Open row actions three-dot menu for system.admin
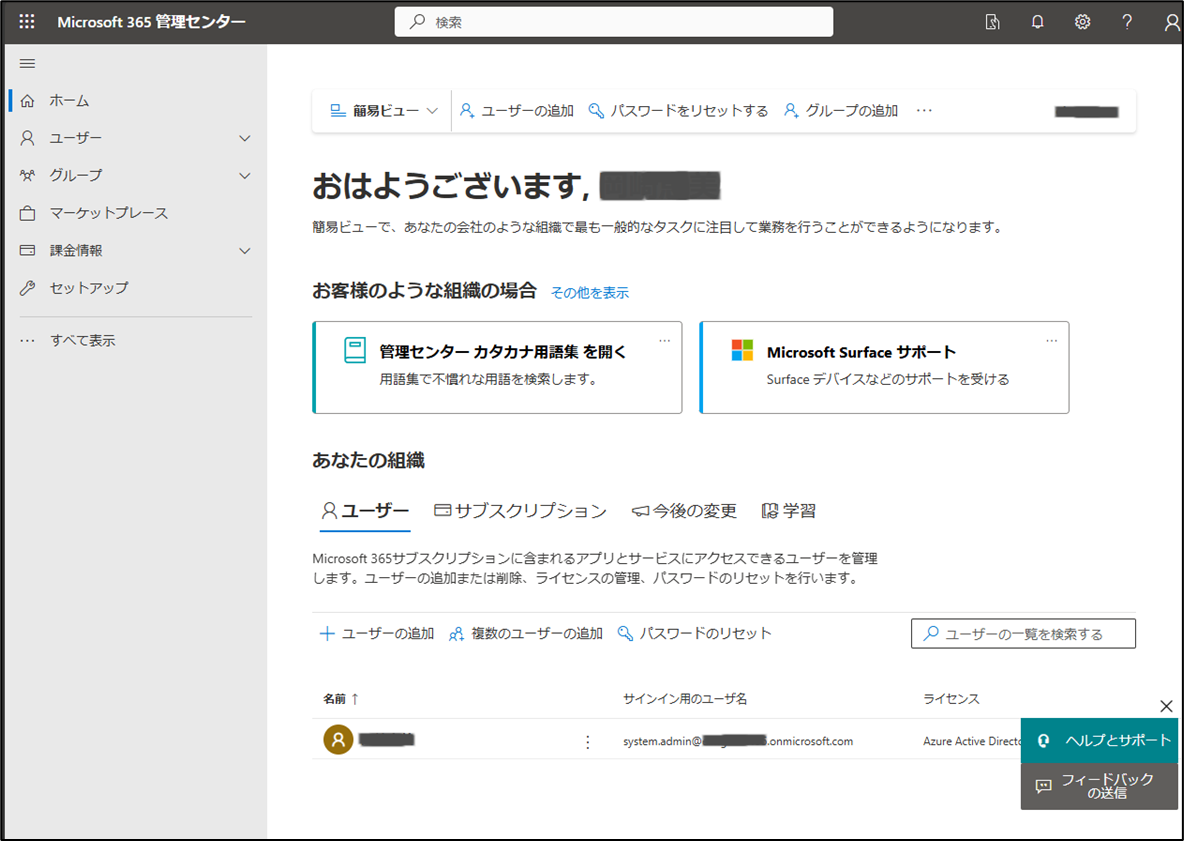1184x841 pixels. 587,742
